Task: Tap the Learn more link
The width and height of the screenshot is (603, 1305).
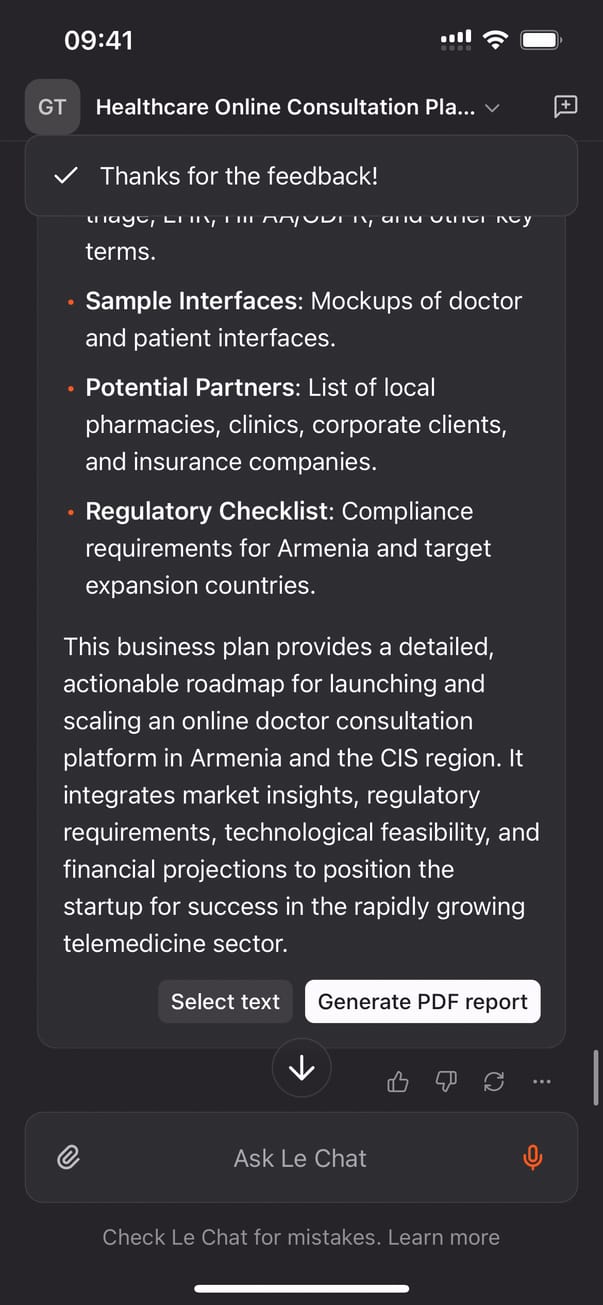Action: coord(443,1237)
